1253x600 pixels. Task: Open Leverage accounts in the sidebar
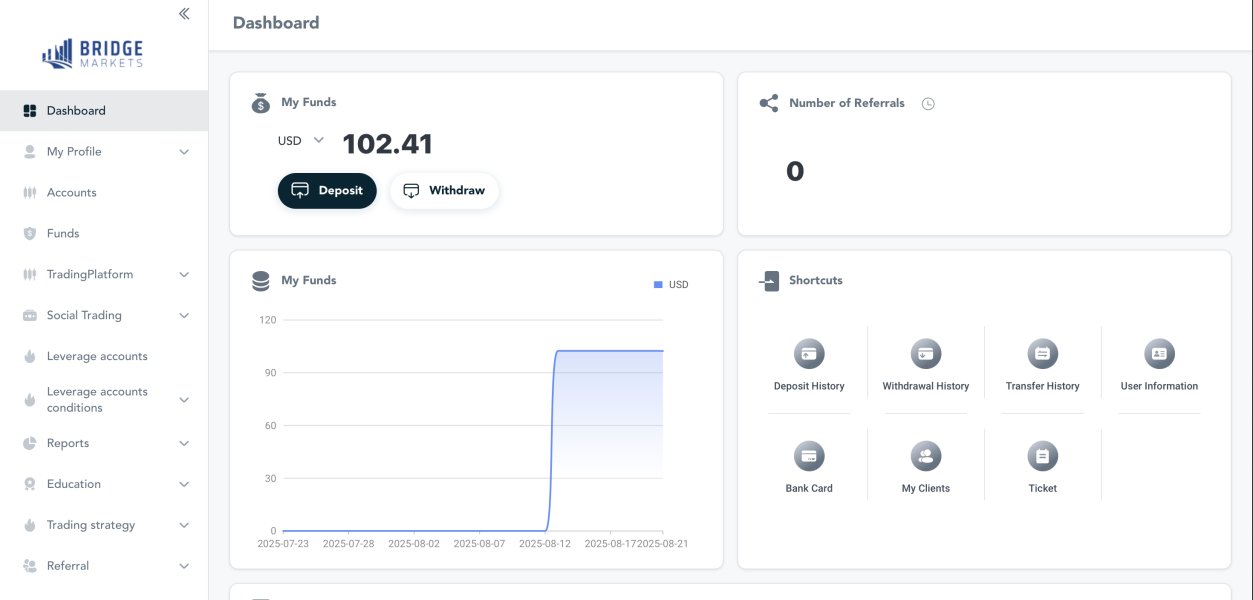click(96, 357)
